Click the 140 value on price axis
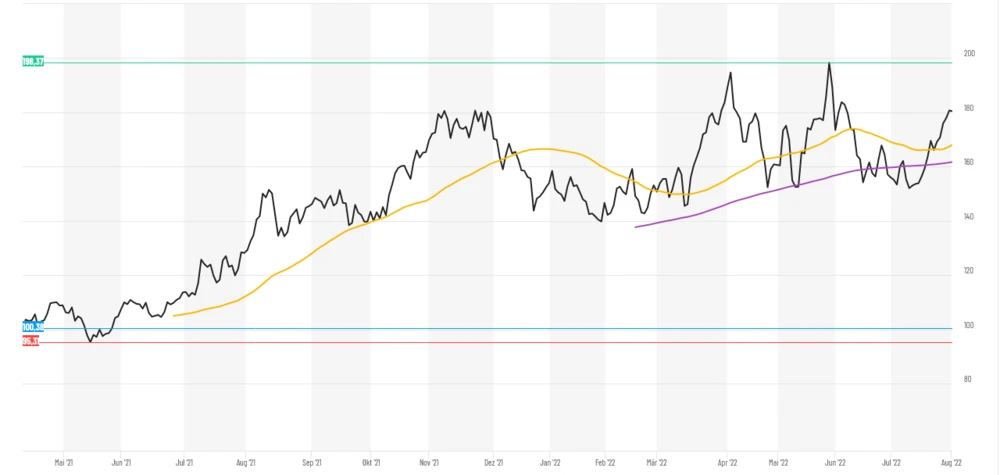This screenshot has width=1000, height=475. click(x=968, y=217)
